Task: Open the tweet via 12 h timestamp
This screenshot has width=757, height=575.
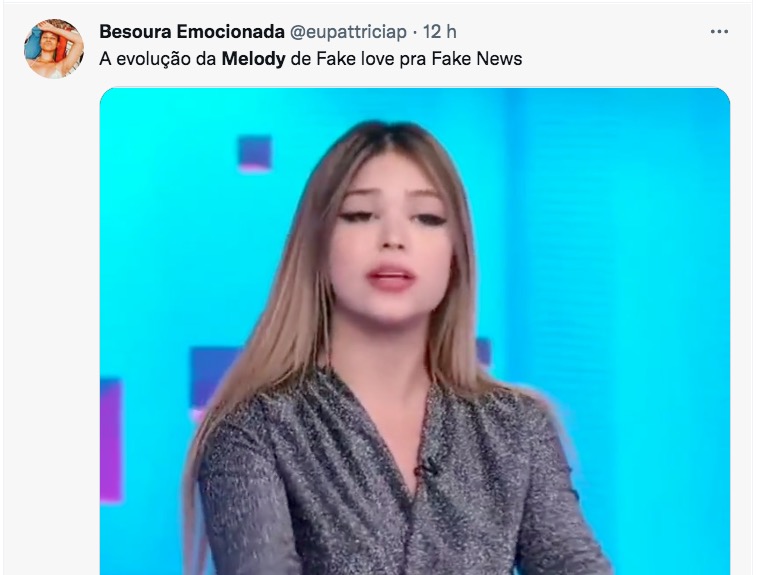Action: 439,32
